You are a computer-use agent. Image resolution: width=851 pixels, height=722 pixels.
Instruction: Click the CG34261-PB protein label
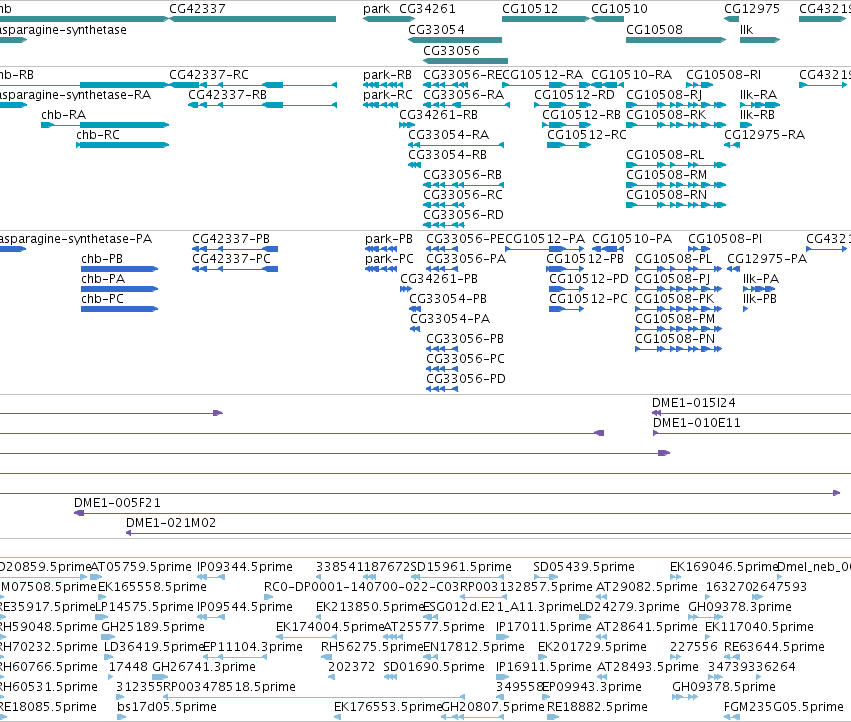tap(439, 279)
